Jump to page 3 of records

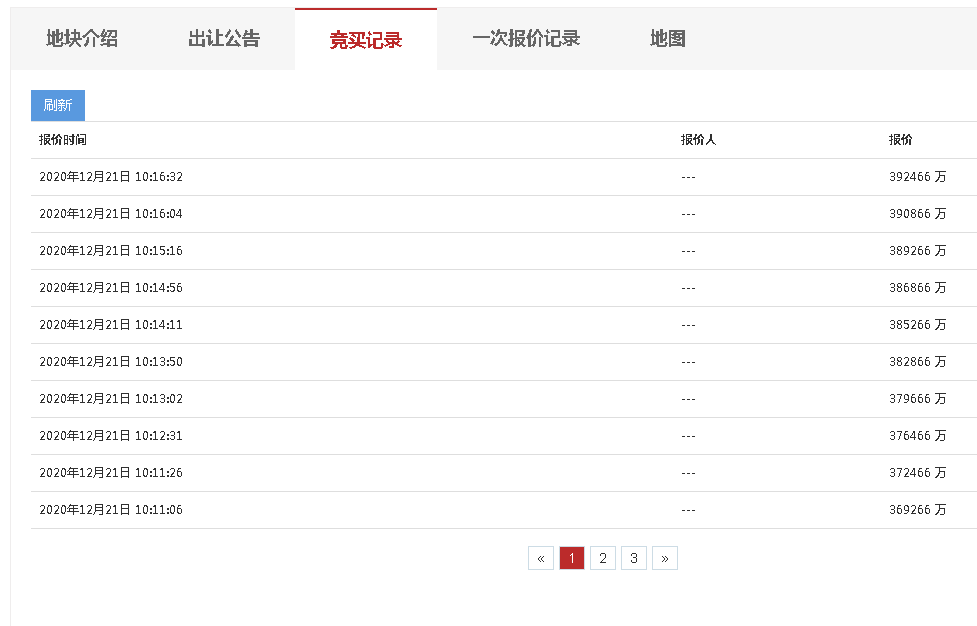(634, 558)
